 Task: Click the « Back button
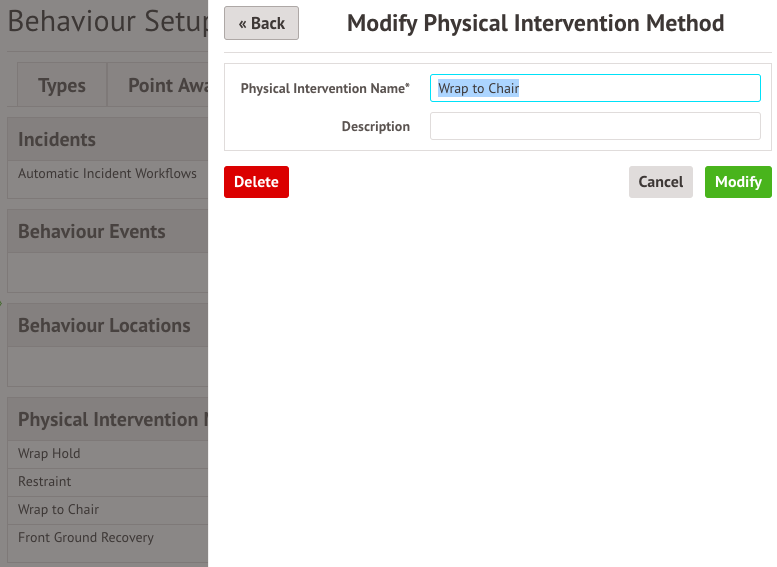click(x=261, y=23)
